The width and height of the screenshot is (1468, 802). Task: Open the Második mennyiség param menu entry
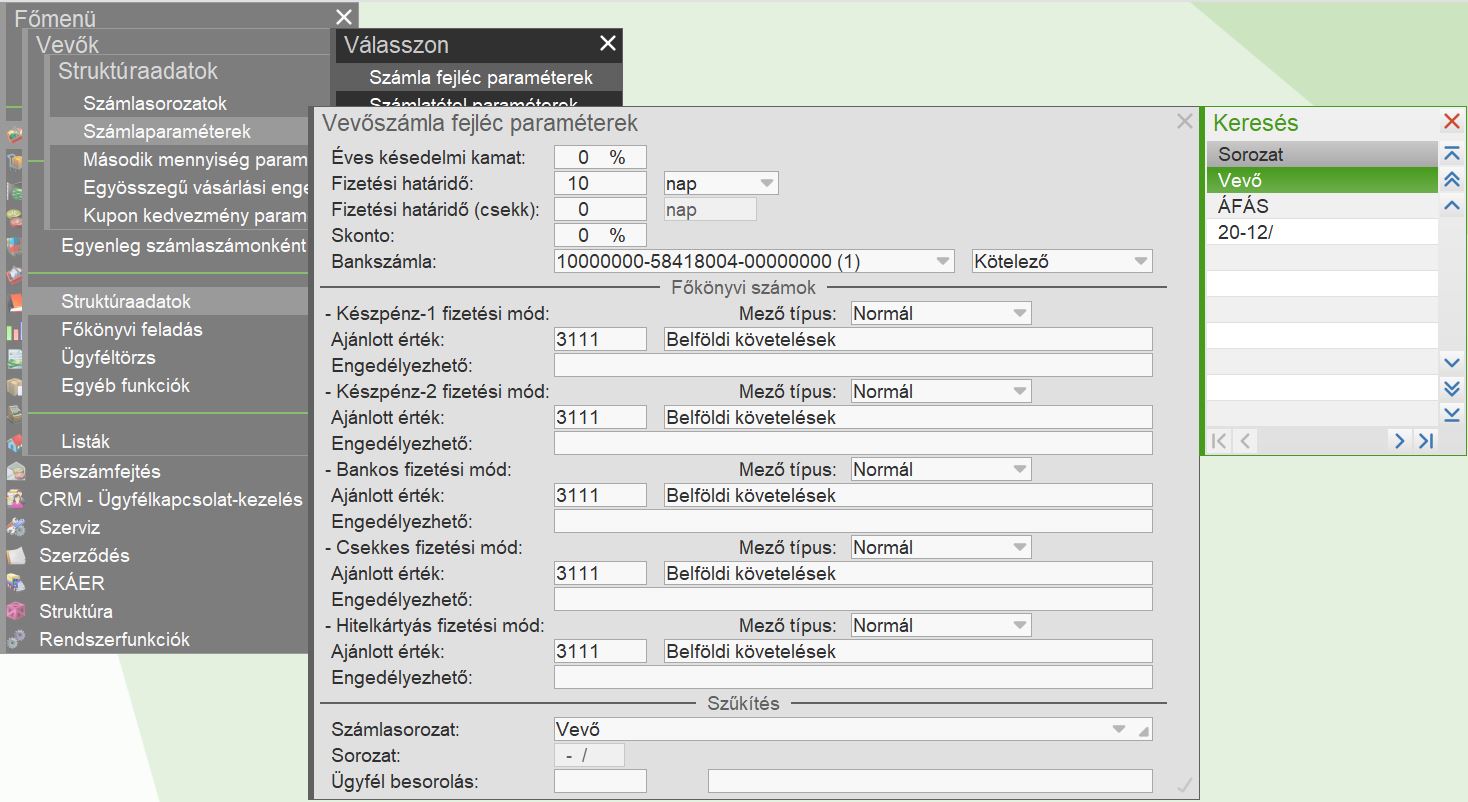195,160
